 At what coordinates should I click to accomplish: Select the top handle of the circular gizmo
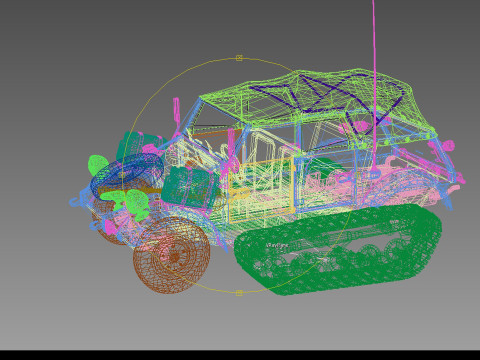[239, 58]
